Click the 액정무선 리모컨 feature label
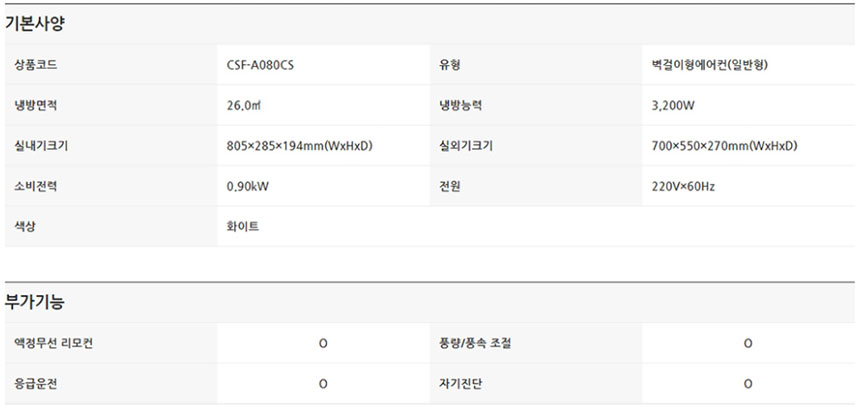The image size is (860, 409). [54, 344]
